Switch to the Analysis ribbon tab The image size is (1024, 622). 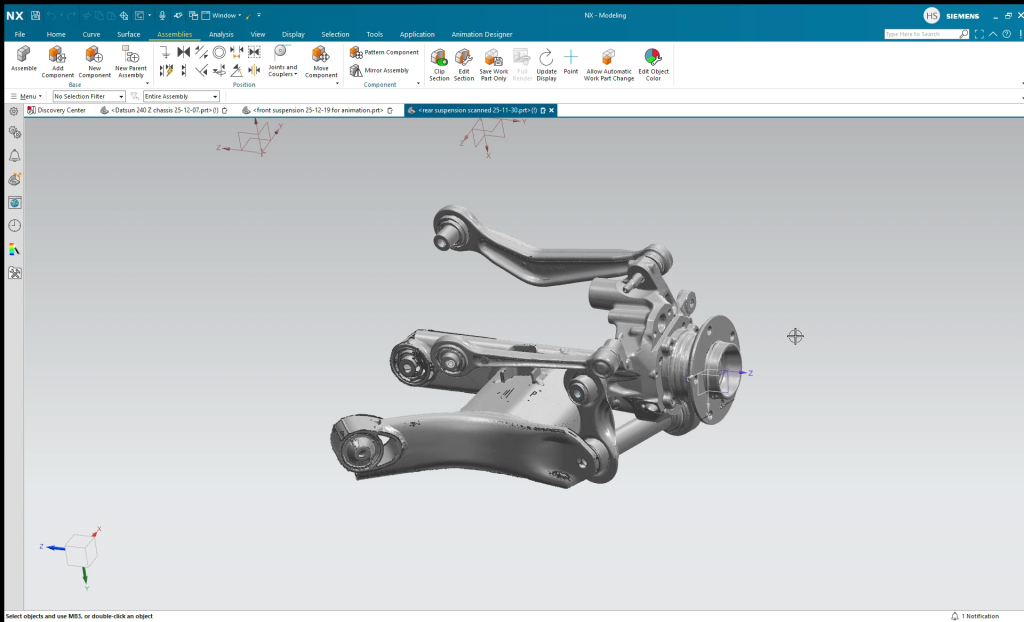221,34
